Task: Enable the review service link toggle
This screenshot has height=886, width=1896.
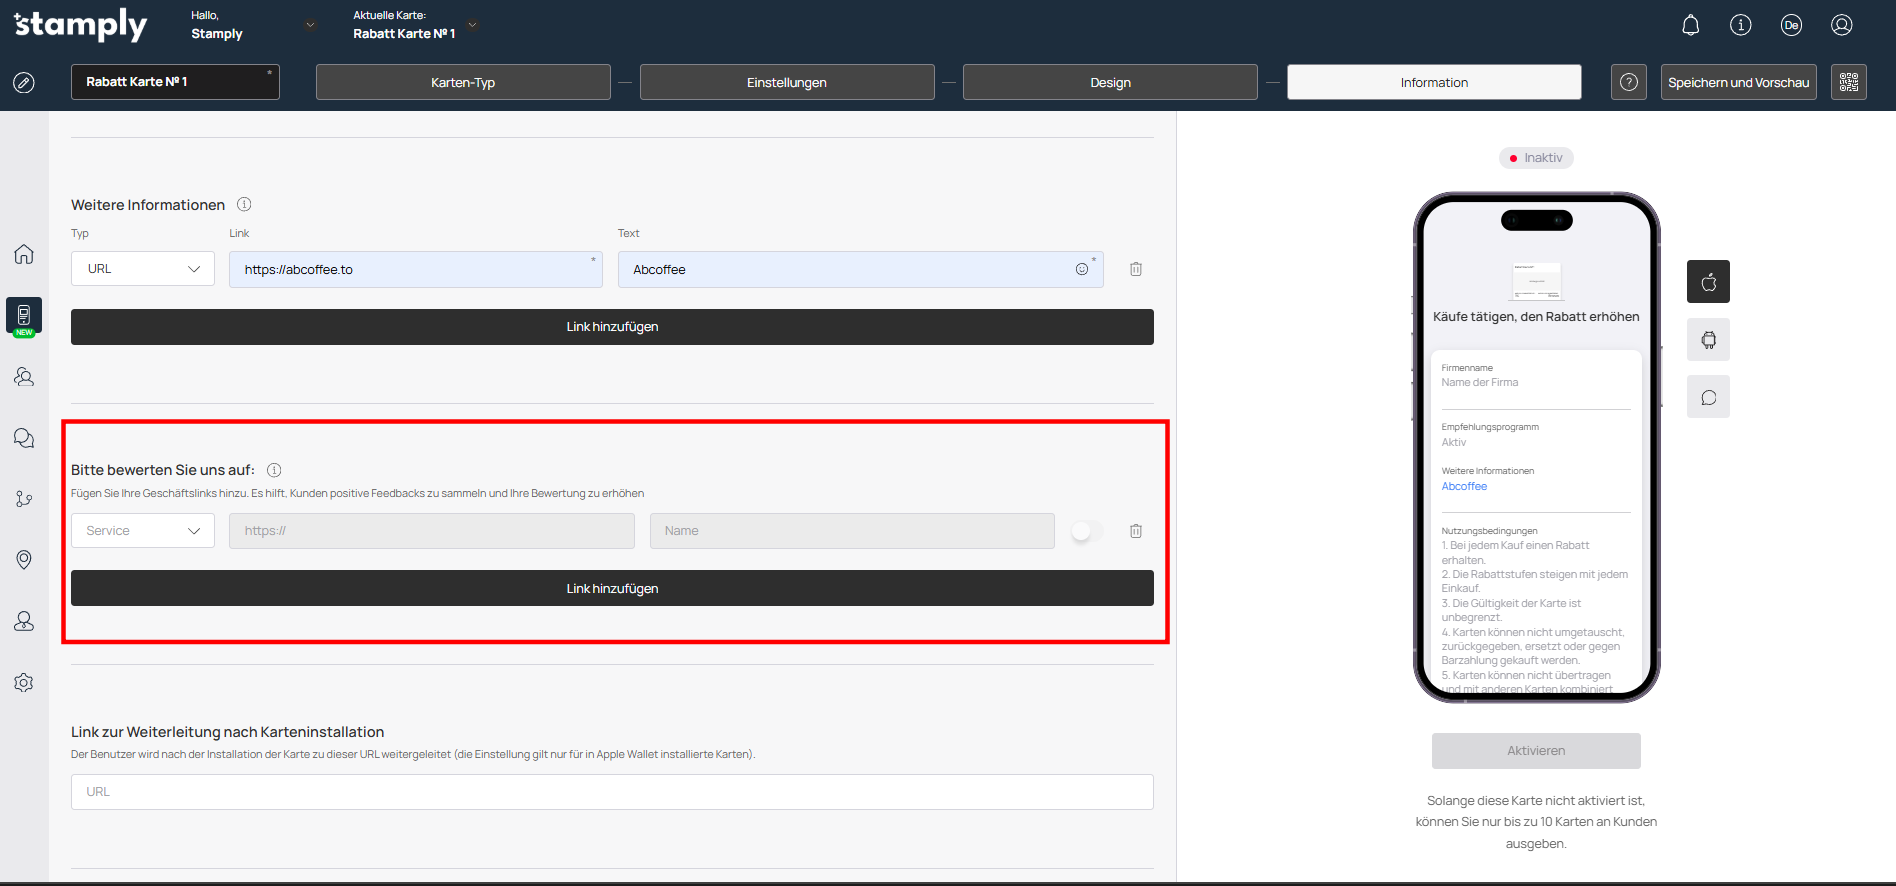Action: pyautogui.click(x=1086, y=531)
